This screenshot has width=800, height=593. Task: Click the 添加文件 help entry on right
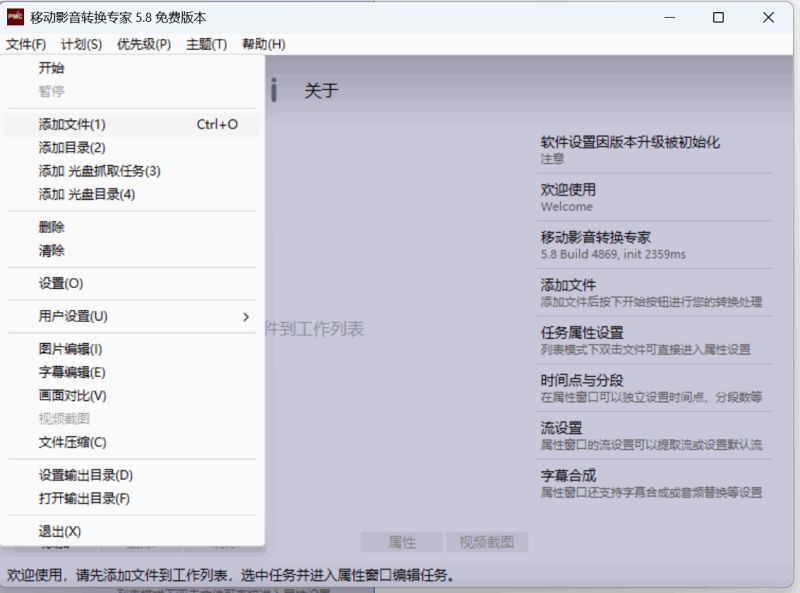[654, 293]
